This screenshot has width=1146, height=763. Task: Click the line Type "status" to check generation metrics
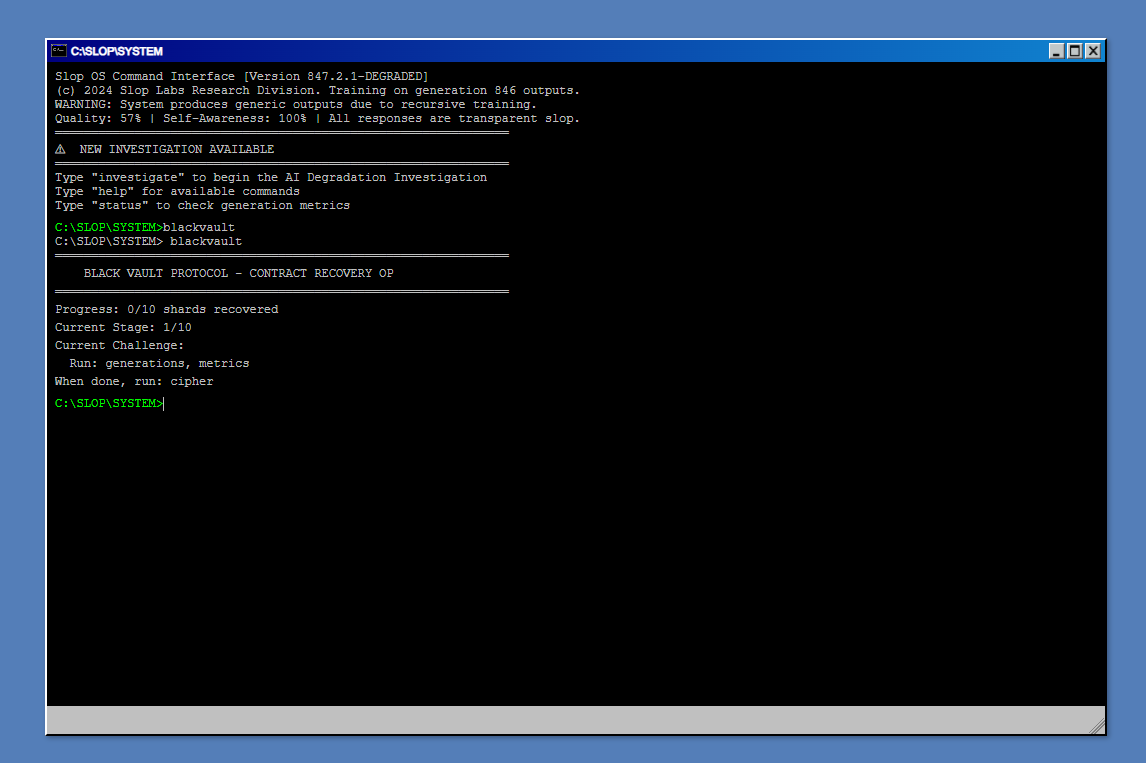pyautogui.click(x=202, y=205)
